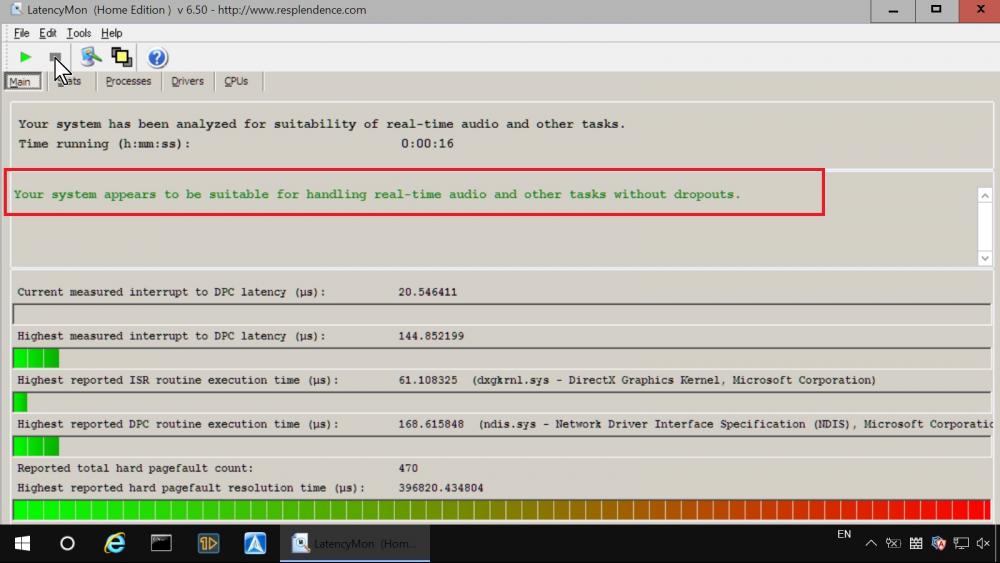The image size is (1000, 563).
Task: Click the ISR routine execution time bar
Action: coord(502,402)
